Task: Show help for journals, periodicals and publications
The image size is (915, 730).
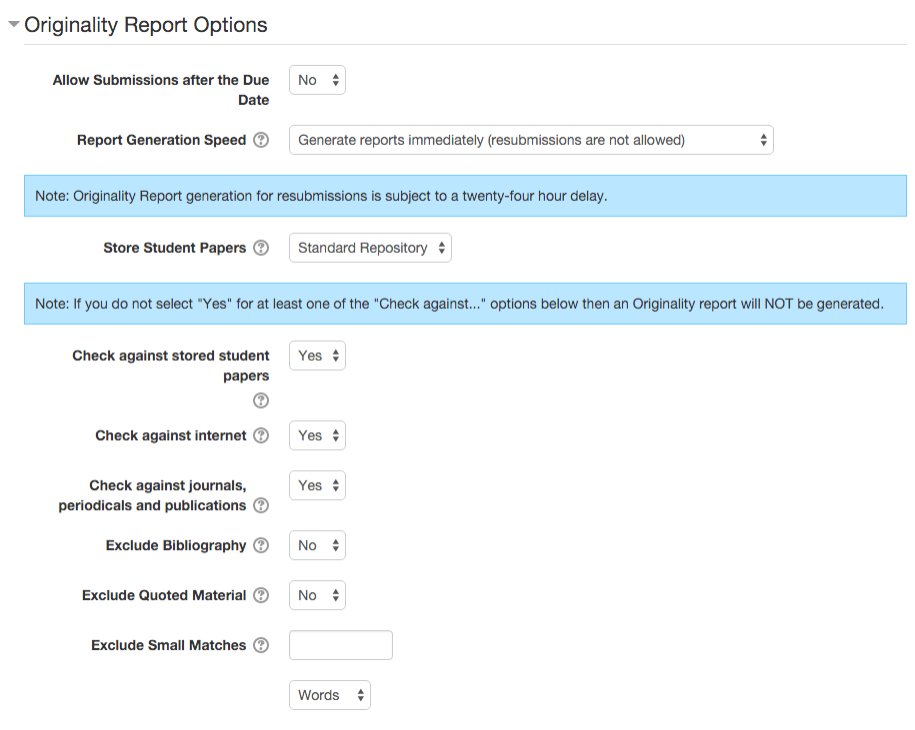Action: pyautogui.click(x=261, y=505)
